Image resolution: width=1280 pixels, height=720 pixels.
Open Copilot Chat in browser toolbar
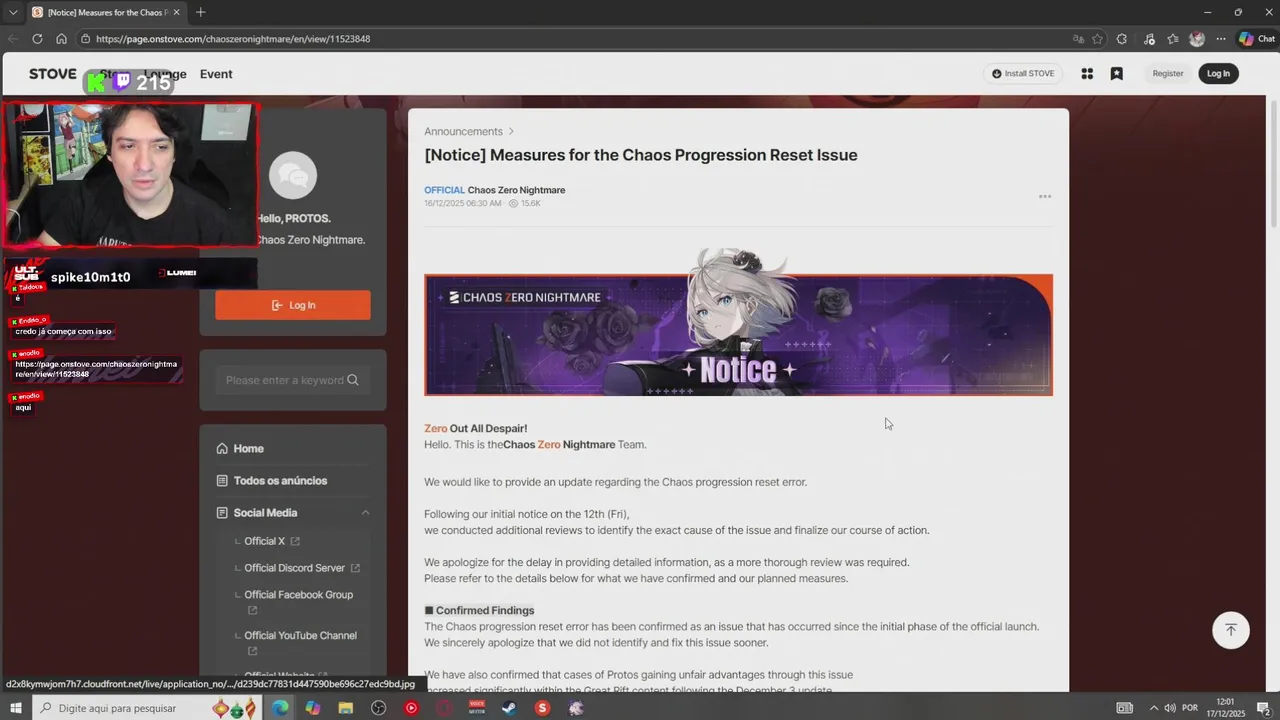pyautogui.click(x=1256, y=39)
